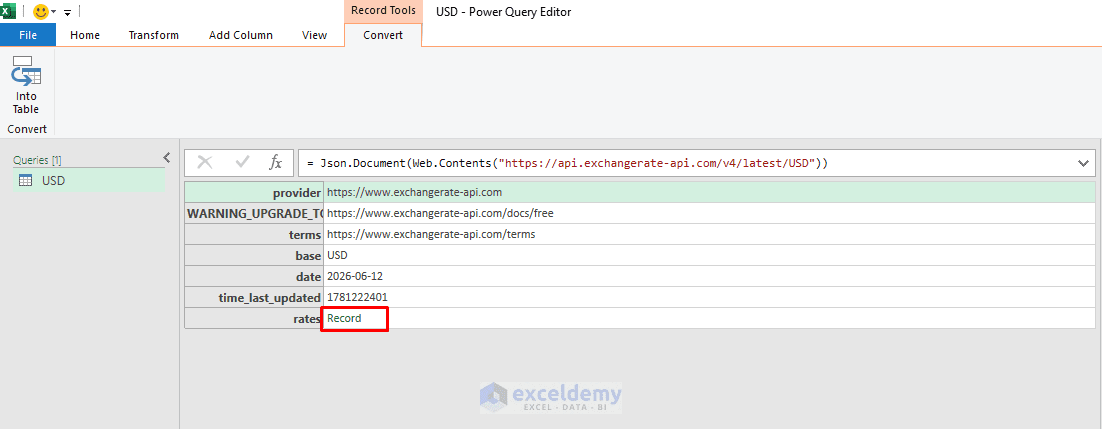The image size is (1102, 429).
Task: Select the provider field name
Action: point(254,192)
